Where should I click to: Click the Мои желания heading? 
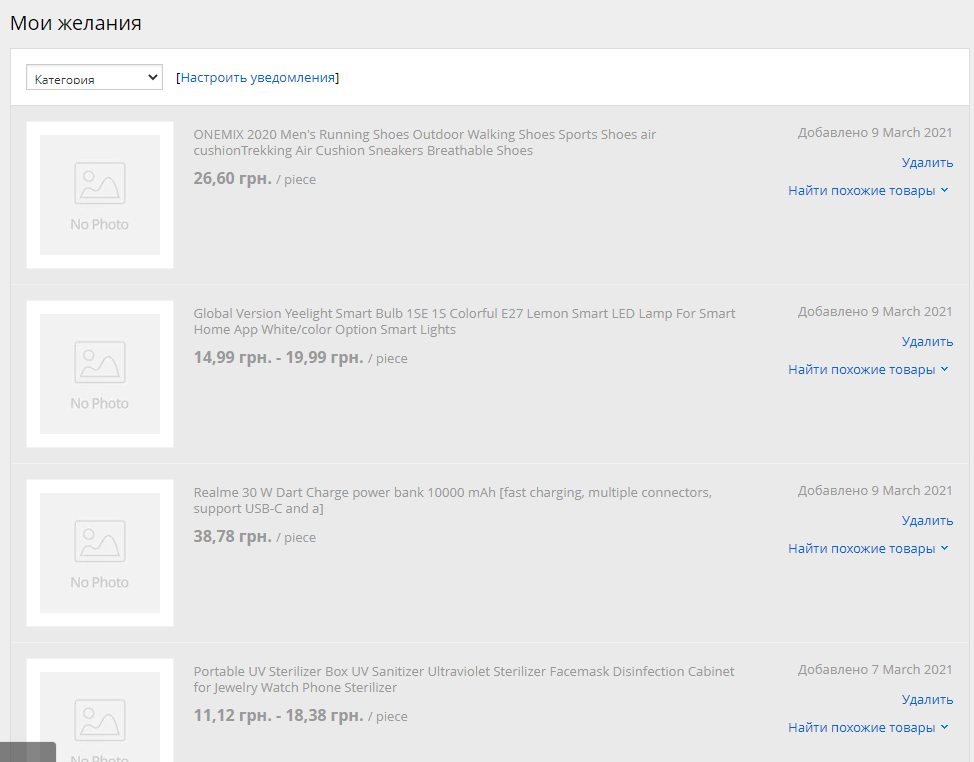click(x=76, y=23)
